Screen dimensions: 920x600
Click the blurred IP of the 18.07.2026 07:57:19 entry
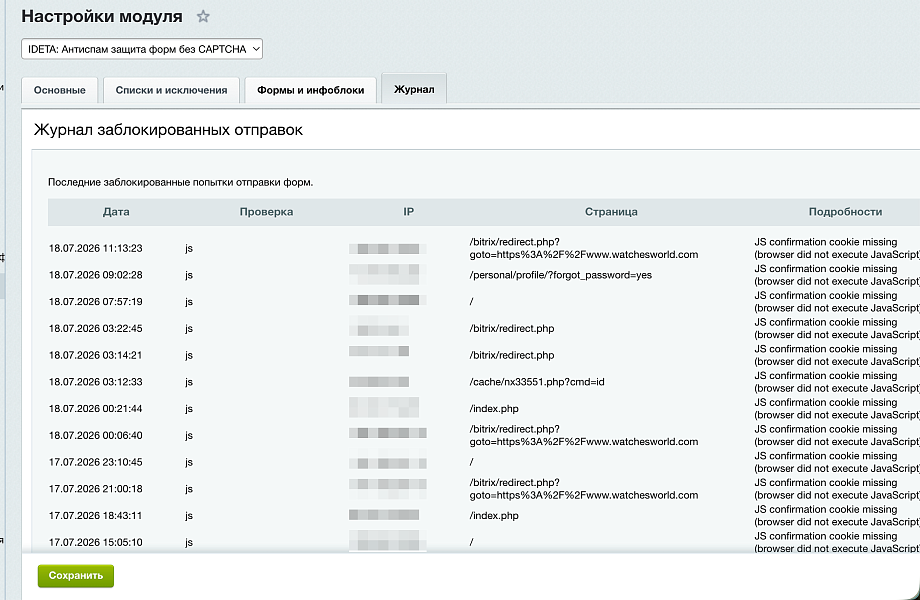coord(387,300)
